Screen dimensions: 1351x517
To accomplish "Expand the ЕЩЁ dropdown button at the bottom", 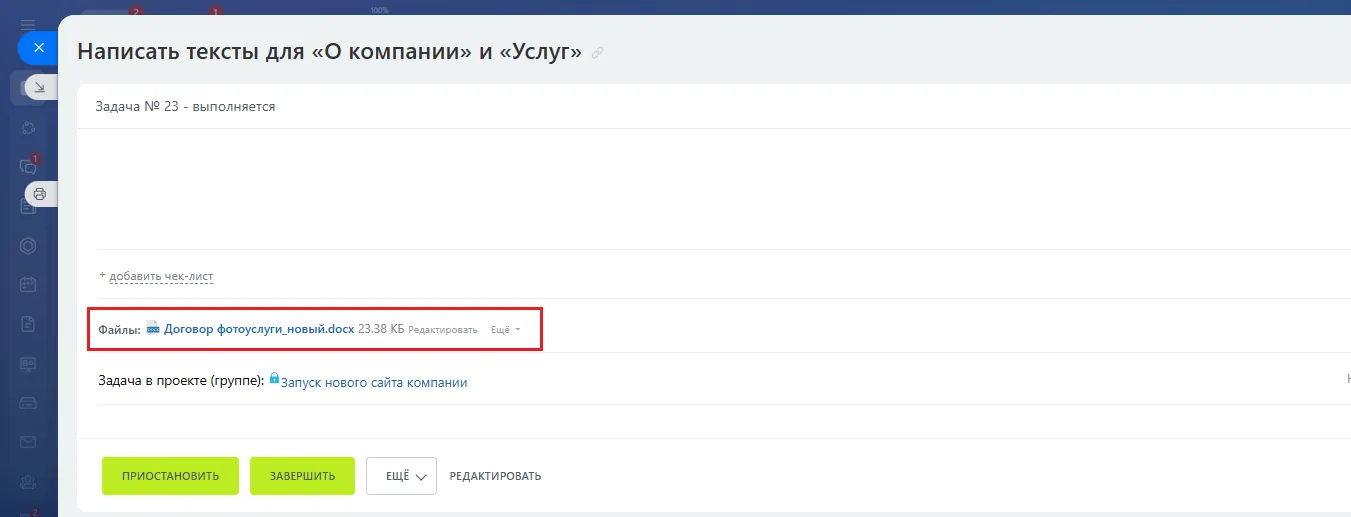I will (401, 476).
